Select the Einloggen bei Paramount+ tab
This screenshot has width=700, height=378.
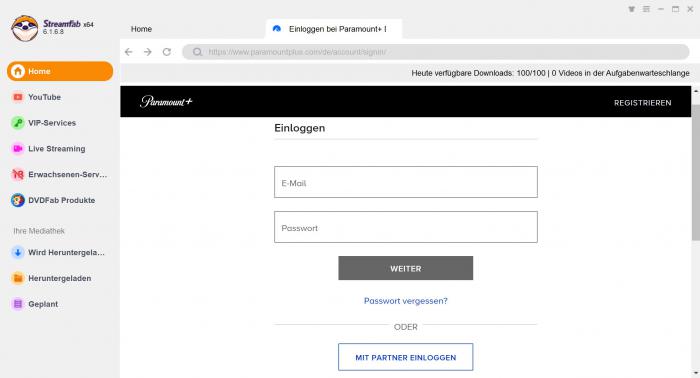pos(334,29)
